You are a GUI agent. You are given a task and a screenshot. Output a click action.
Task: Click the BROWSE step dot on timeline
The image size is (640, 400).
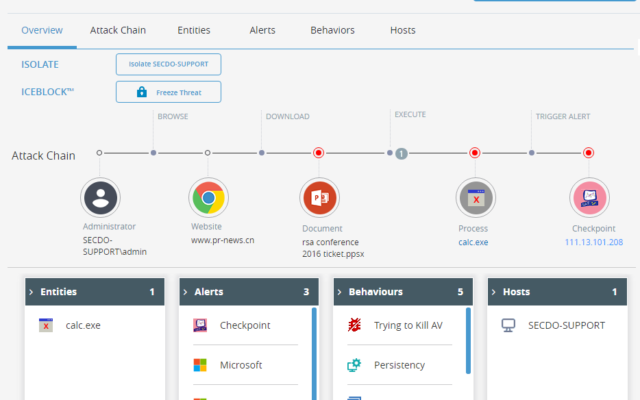coord(153,153)
